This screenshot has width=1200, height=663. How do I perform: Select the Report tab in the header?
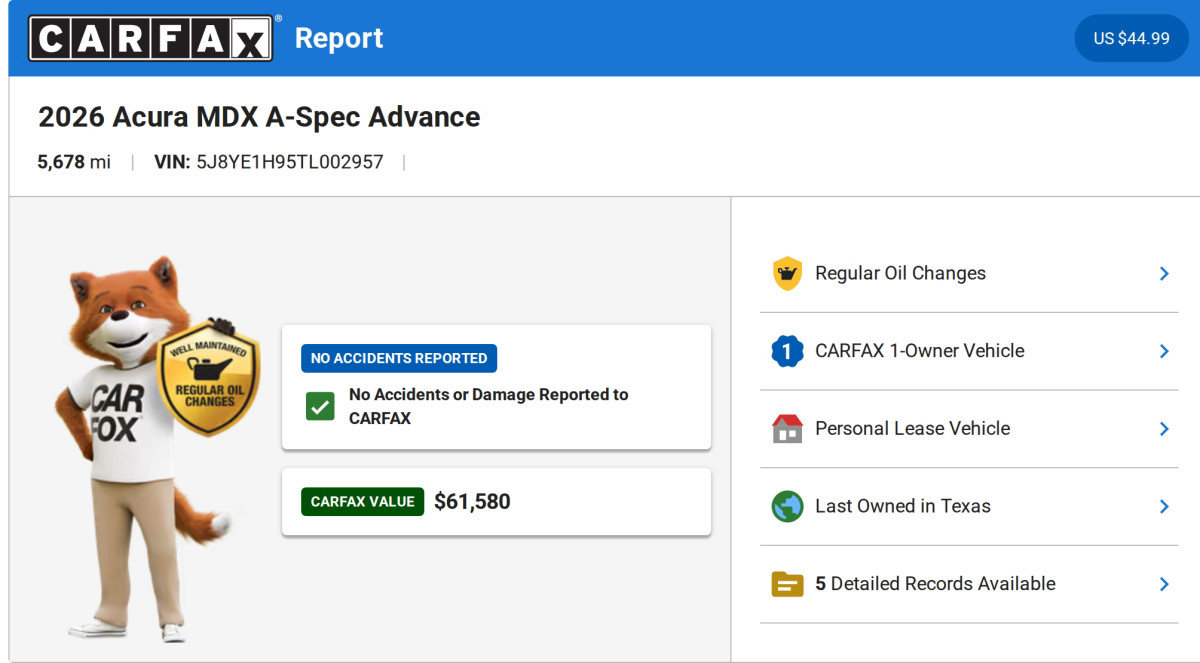pyautogui.click(x=339, y=38)
